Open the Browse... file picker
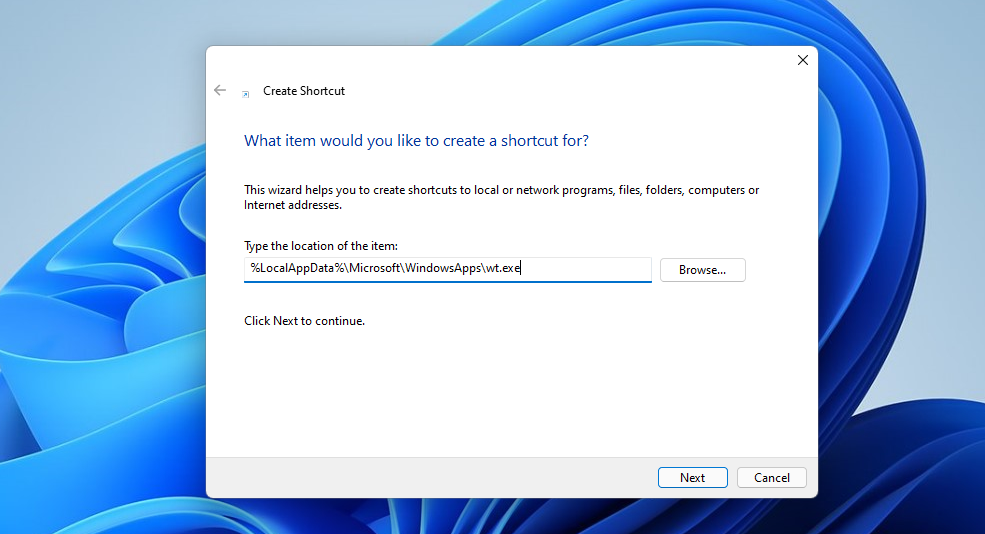The height and width of the screenshot is (534, 985). 702,270
